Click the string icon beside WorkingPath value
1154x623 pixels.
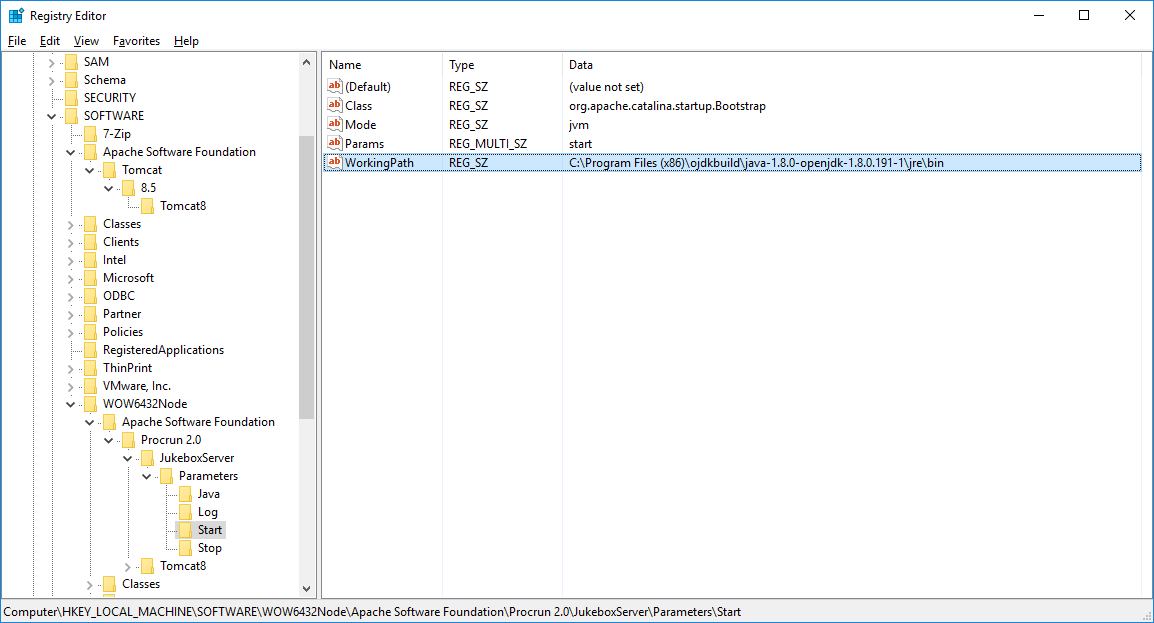[x=335, y=162]
